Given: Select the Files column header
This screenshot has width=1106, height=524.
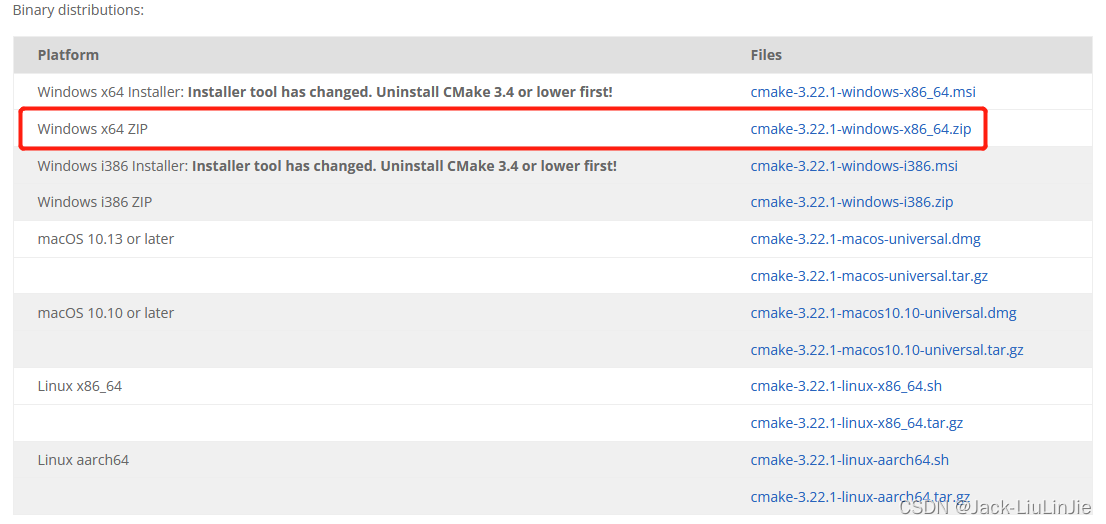Looking at the screenshot, I should coord(766,55).
